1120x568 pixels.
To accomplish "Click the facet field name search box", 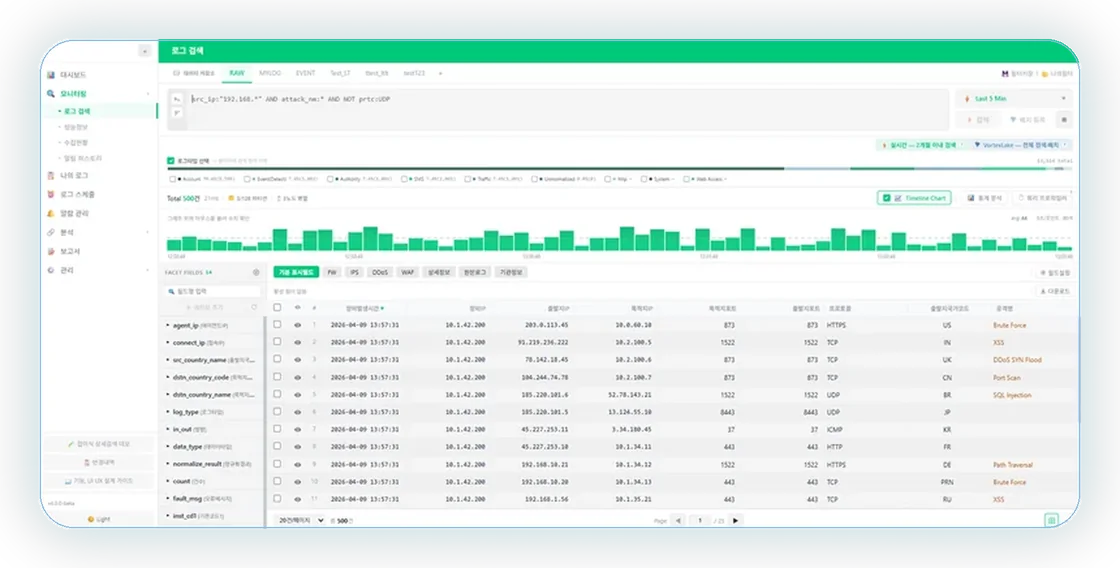I will 212,292.
